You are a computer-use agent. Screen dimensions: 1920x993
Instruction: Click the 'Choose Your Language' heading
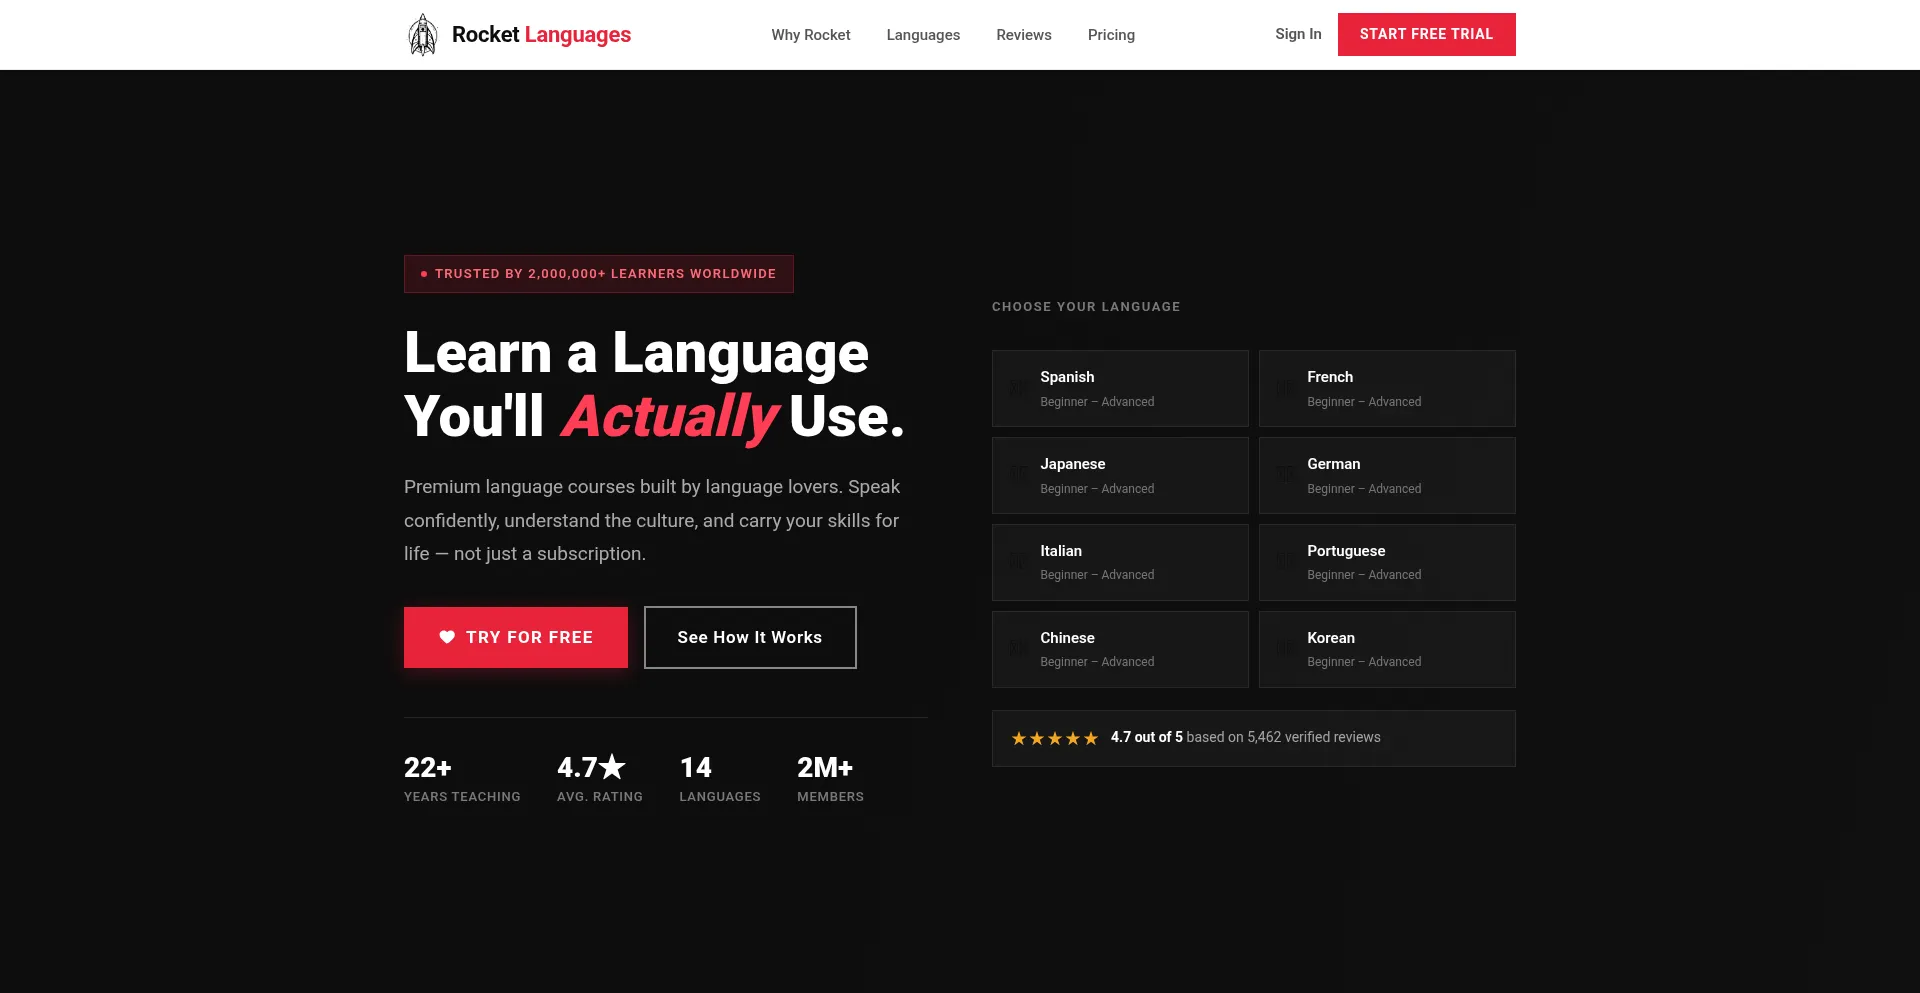(x=1086, y=307)
